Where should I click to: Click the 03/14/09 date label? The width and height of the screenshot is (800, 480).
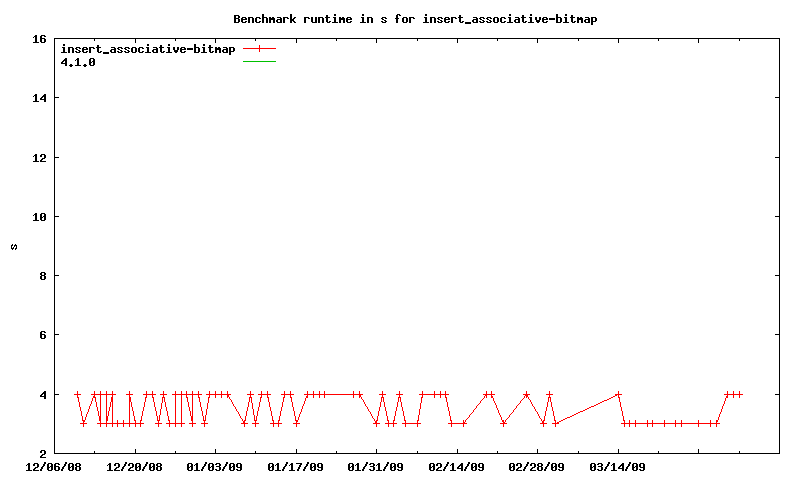pyautogui.click(x=618, y=466)
